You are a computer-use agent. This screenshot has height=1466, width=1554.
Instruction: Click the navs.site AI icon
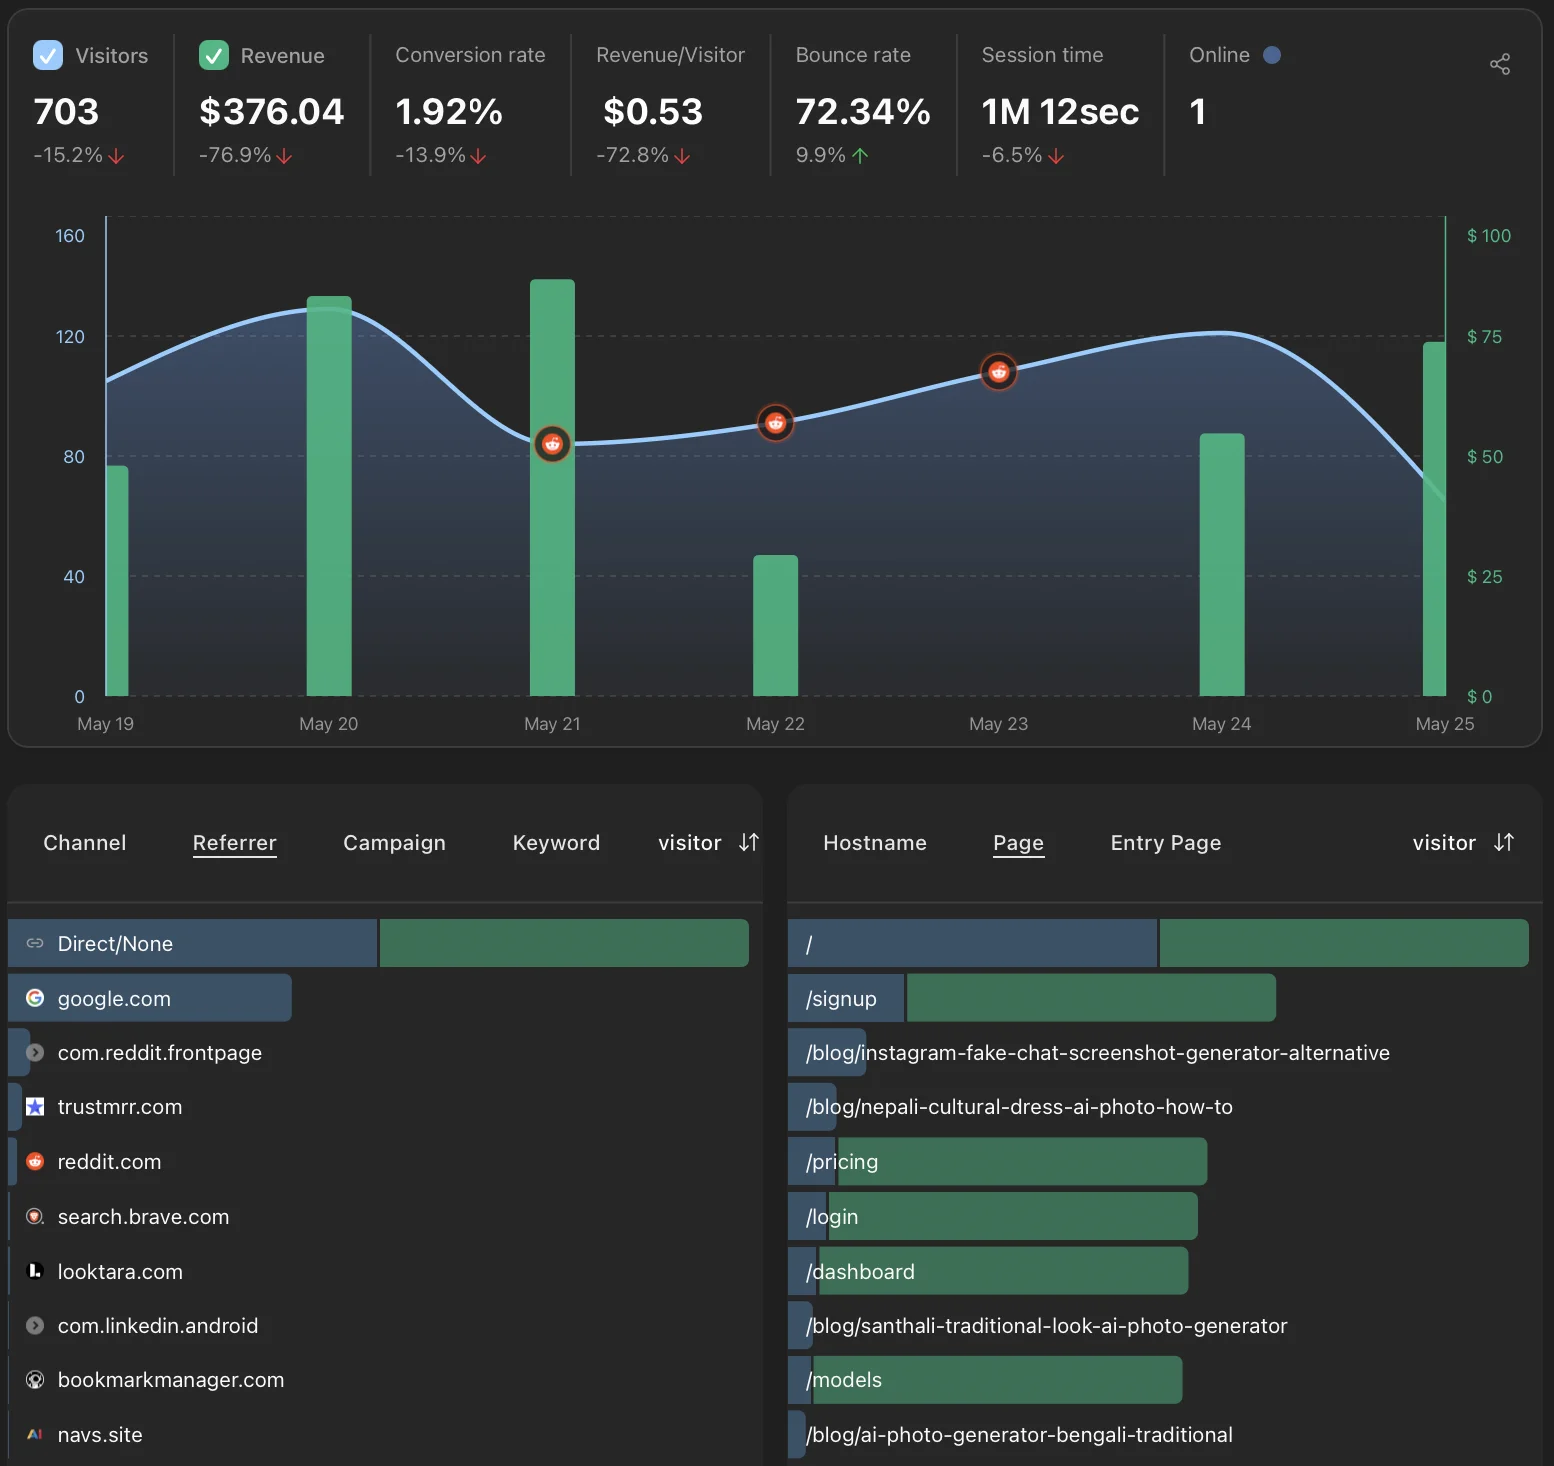coord(35,1435)
